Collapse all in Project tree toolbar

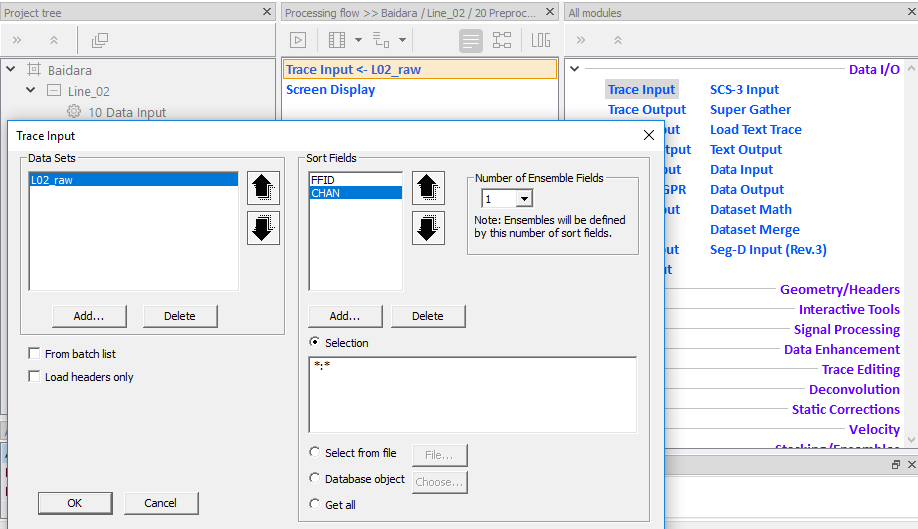click(x=54, y=40)
